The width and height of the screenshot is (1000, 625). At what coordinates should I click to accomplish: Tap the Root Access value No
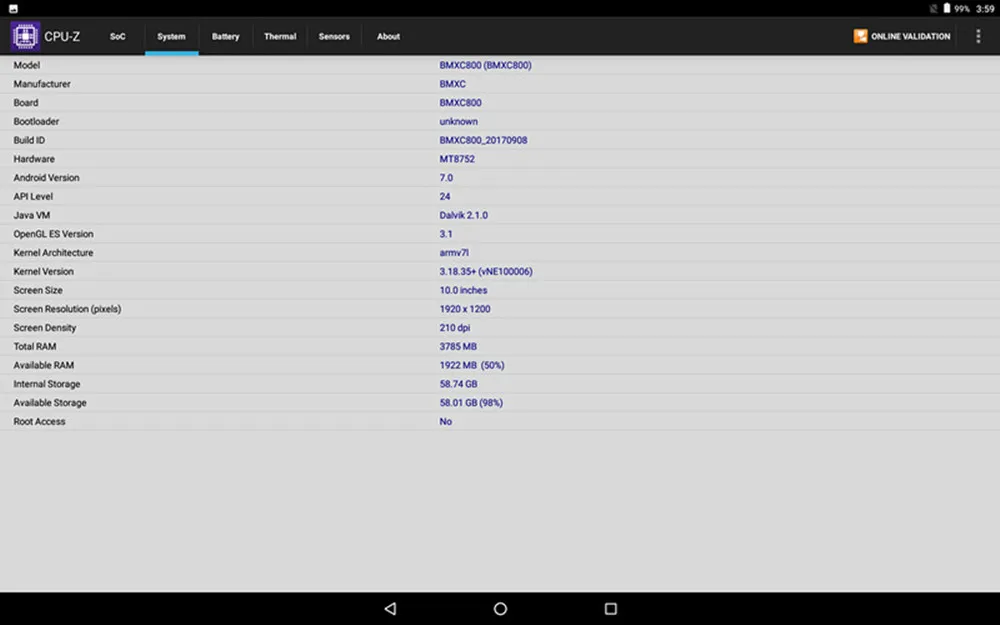445,422
